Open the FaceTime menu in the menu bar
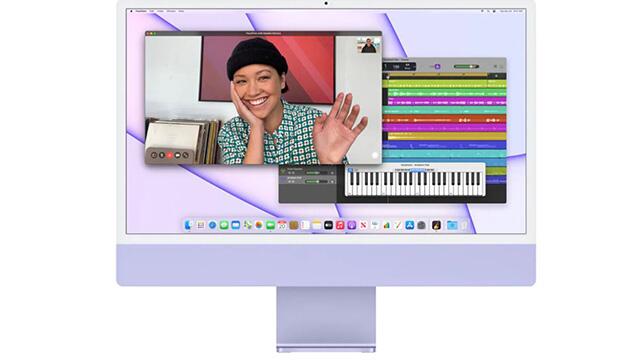This screenshot has width=640, height=360. tap(141, 11)
